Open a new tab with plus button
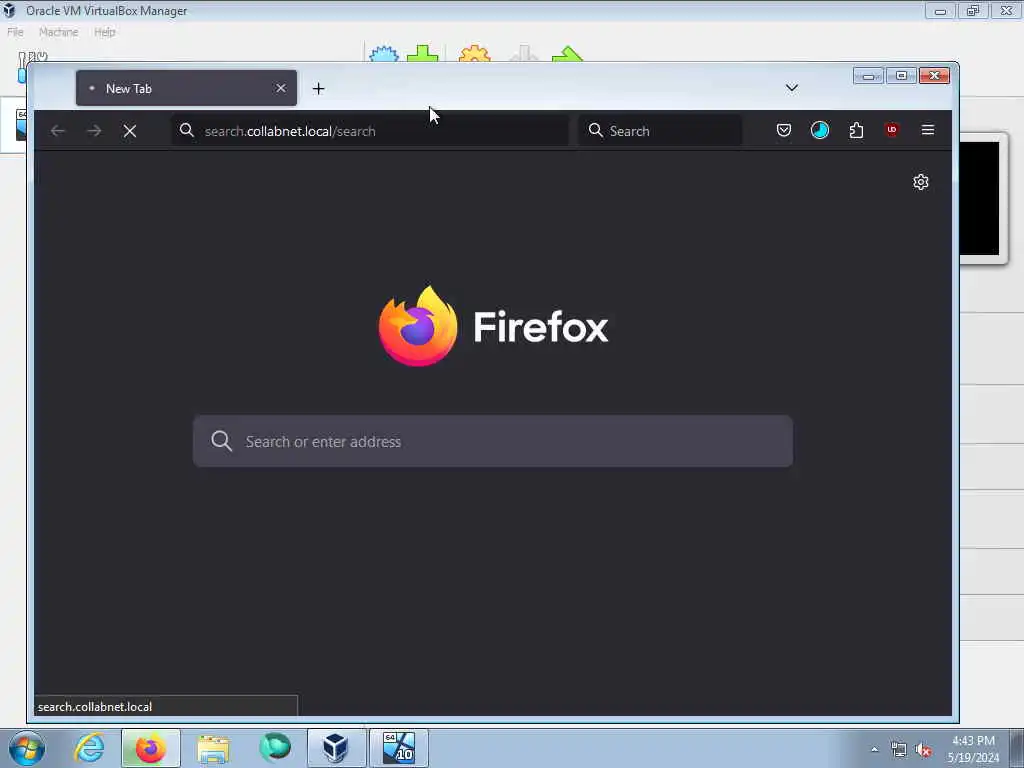 319,89
